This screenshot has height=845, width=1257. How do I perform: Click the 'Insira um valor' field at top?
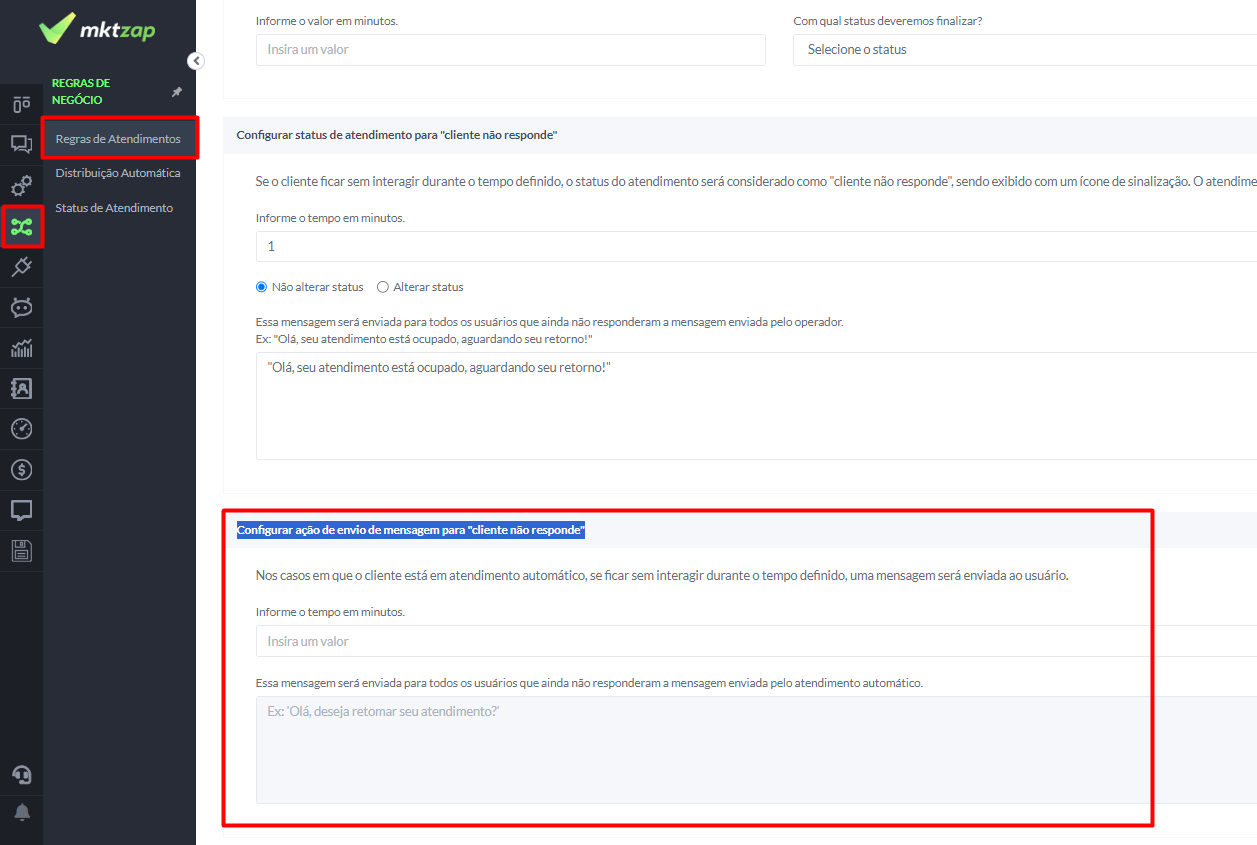(511, 50)
